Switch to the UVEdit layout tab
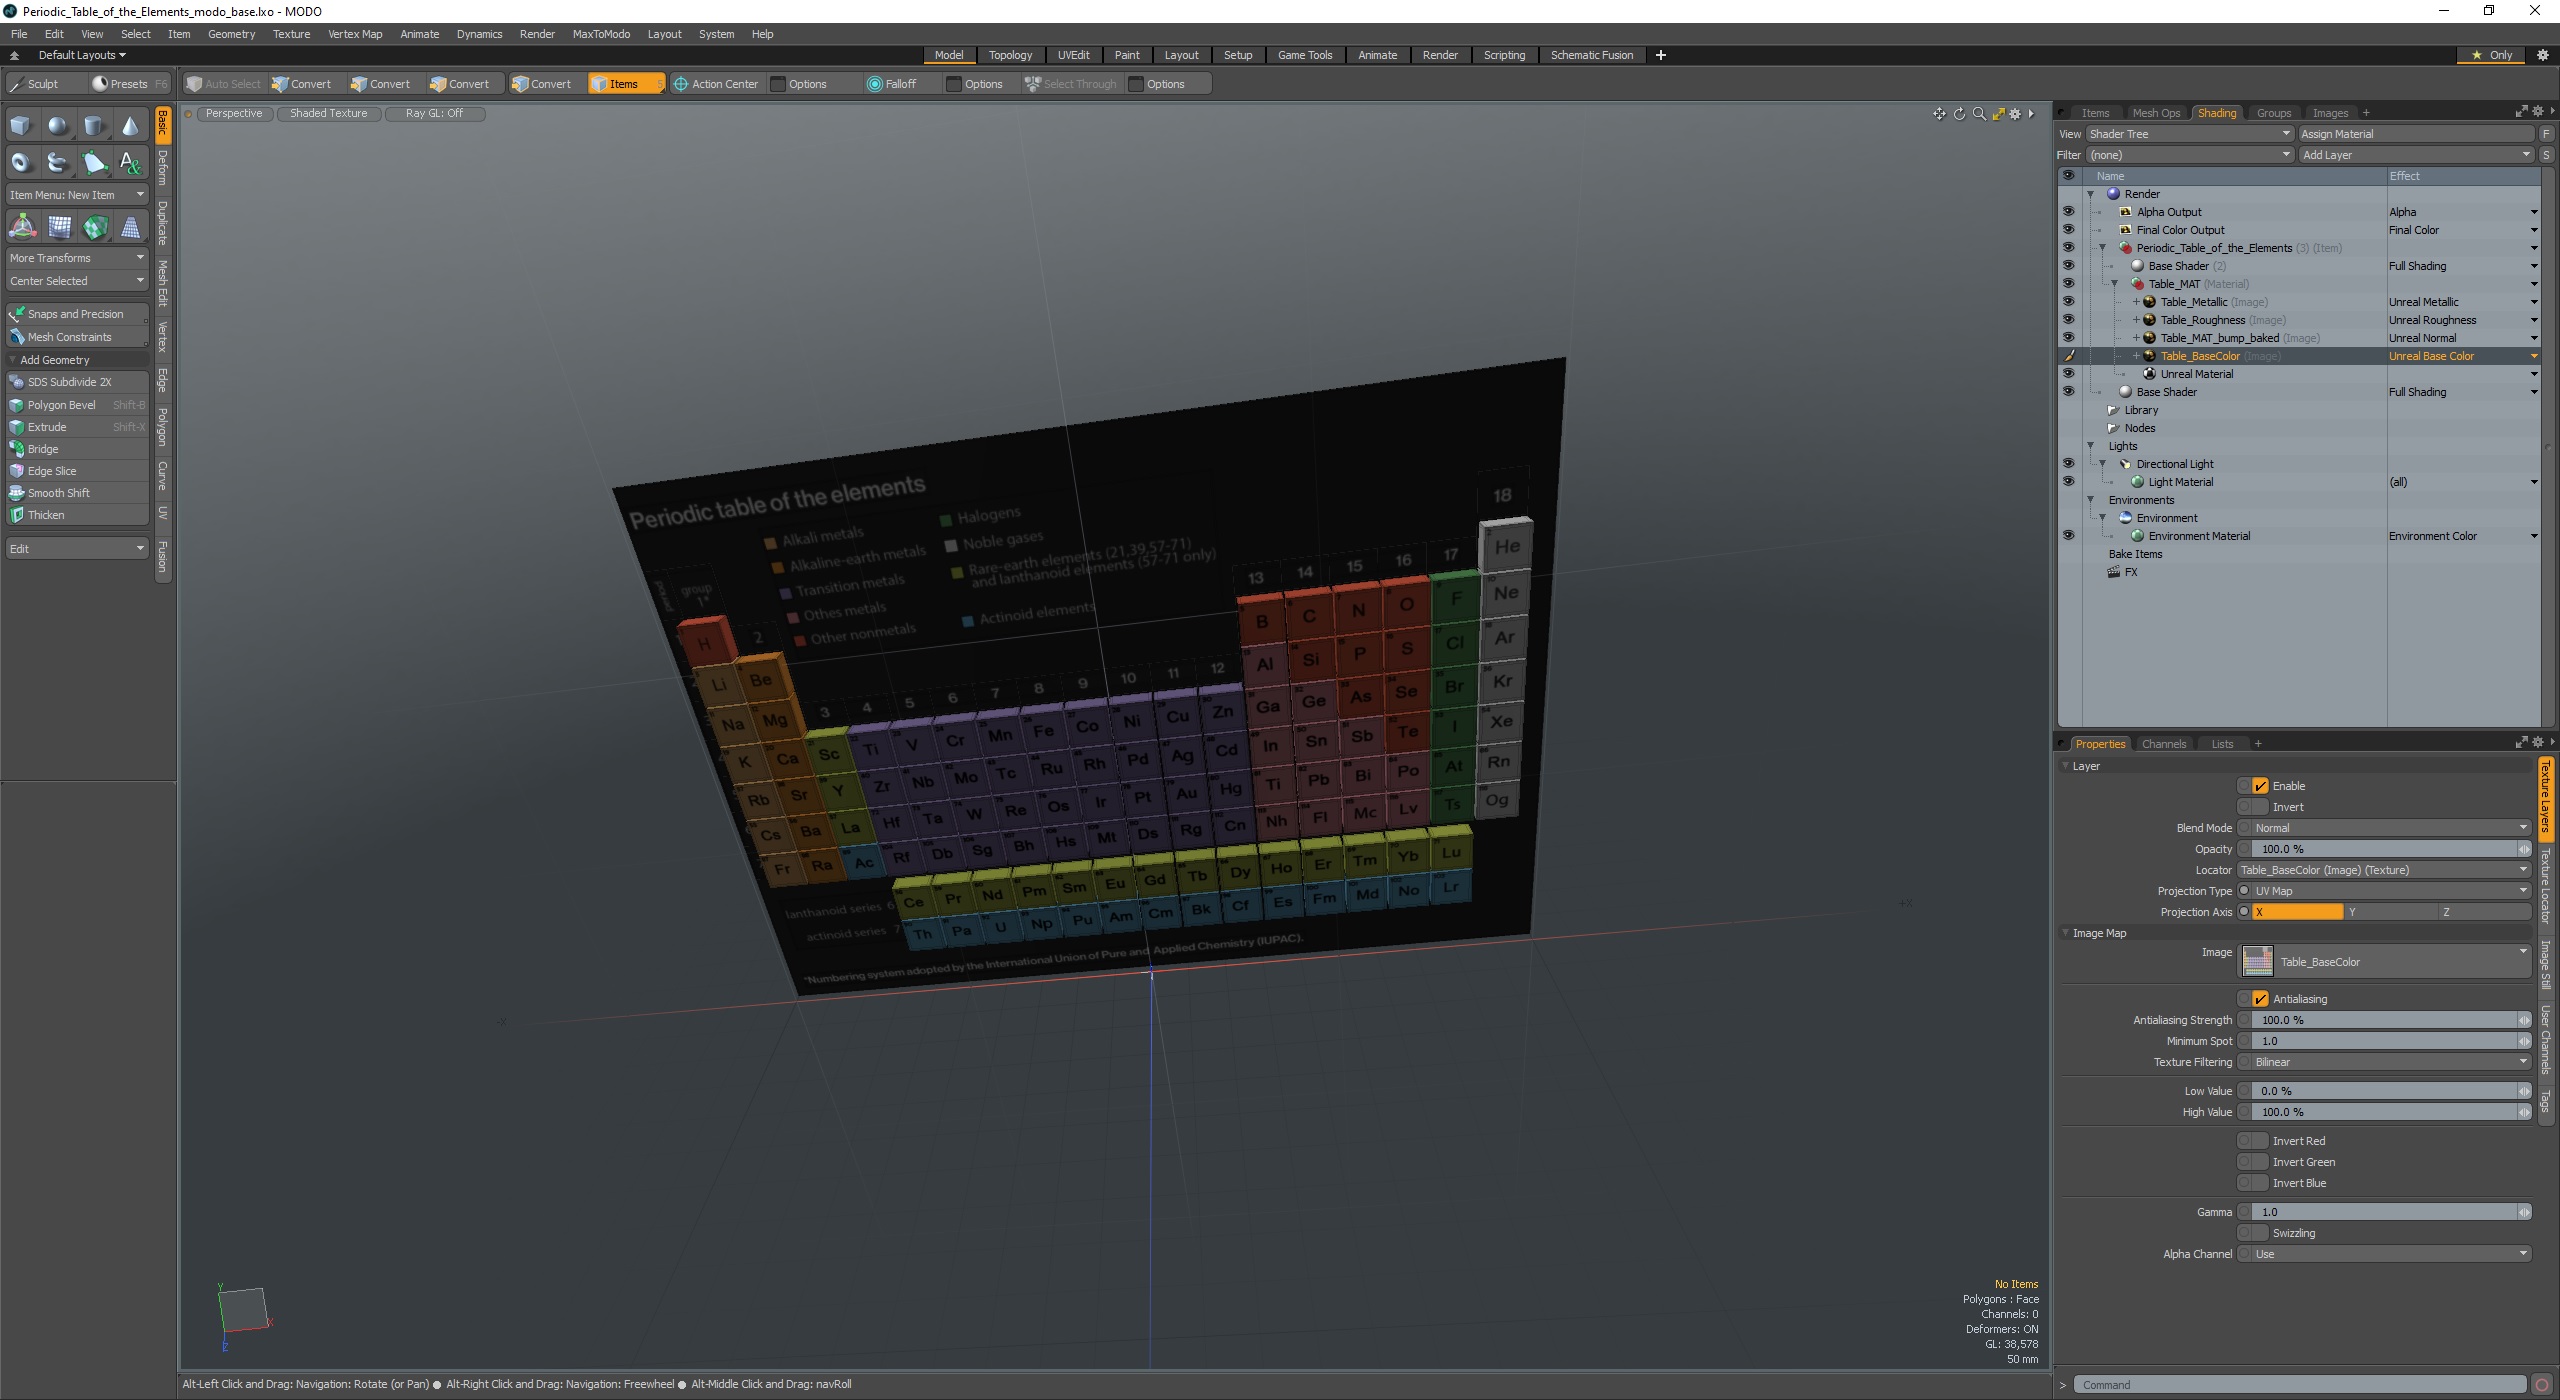The height and width of the screenshot is (1400, 2560). 1073,55
